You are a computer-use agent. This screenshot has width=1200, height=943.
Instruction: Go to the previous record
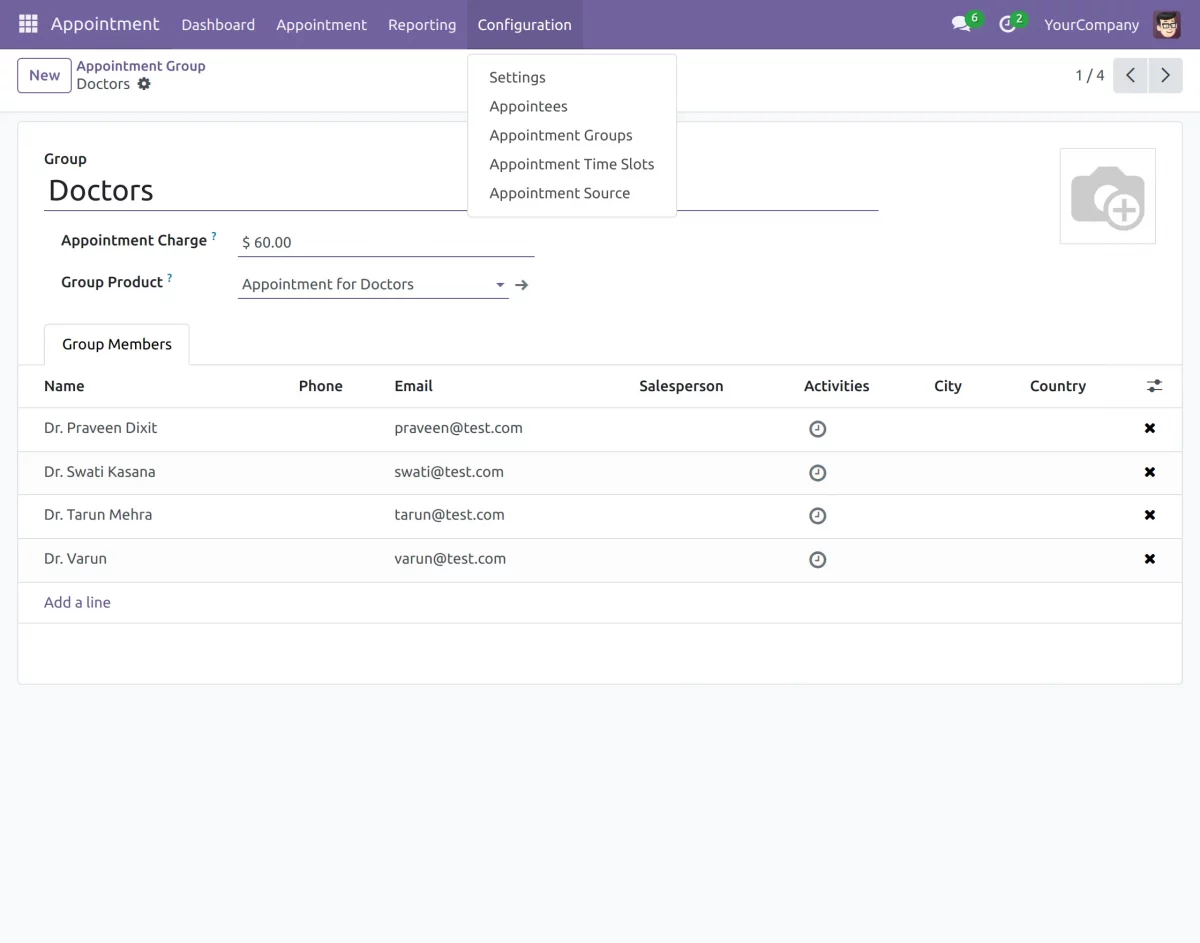[x=1130, y=76]
